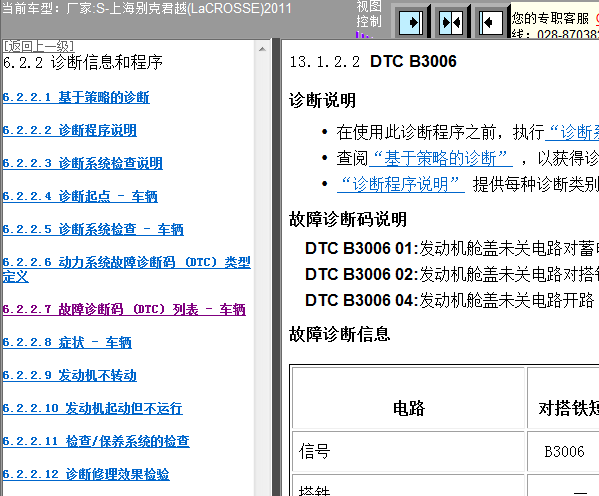Open 6.2.2.11 检查/保养系统的检查 link
The height and width of the screenshot is (496, 599).
coord(96,441)
